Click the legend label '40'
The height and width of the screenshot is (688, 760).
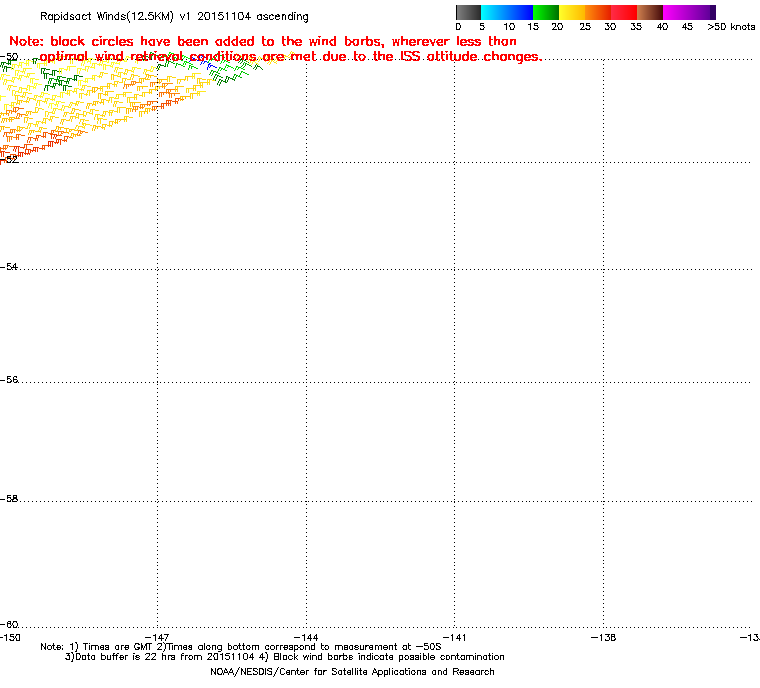tap(662, 27)
